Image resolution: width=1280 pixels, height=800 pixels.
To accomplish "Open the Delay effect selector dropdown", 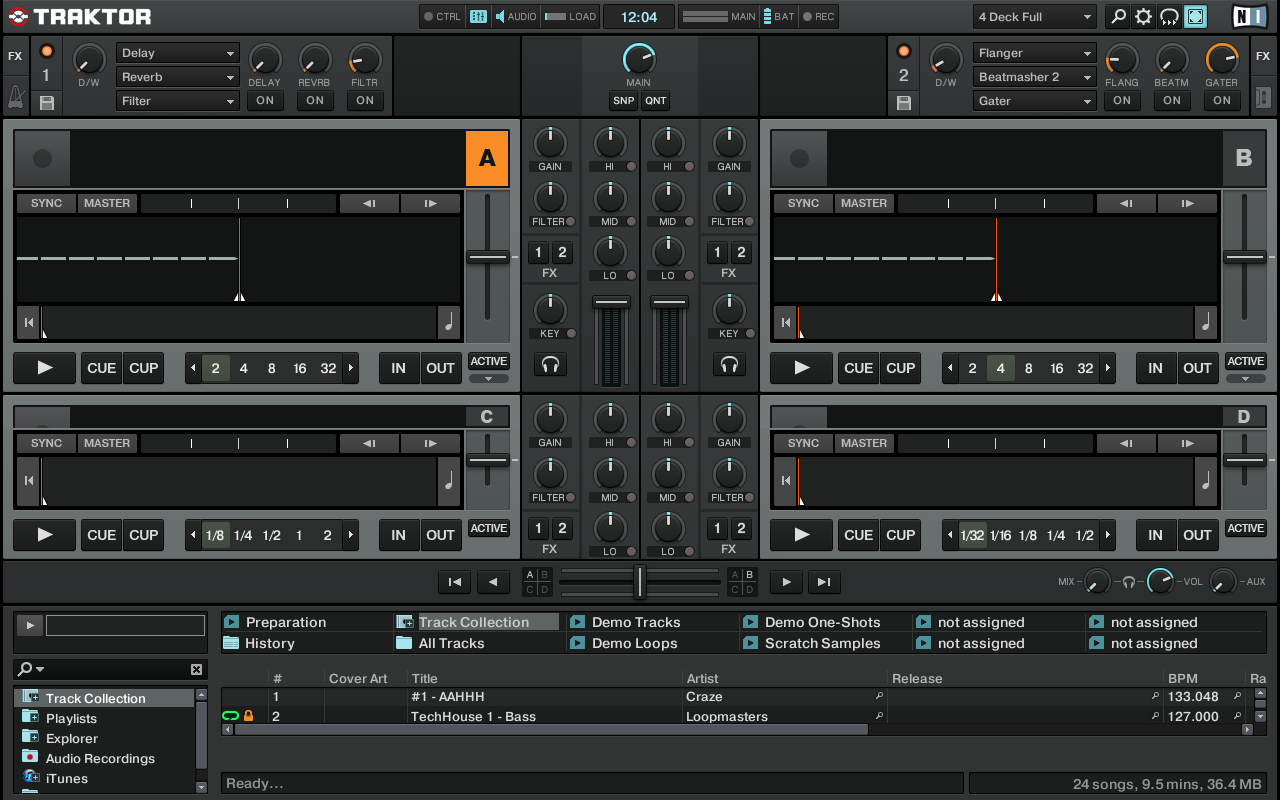I will (178, 53).
